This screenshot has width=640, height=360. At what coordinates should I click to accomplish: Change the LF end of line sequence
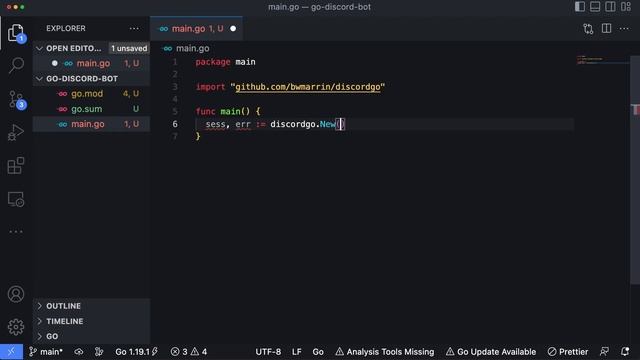297,352
